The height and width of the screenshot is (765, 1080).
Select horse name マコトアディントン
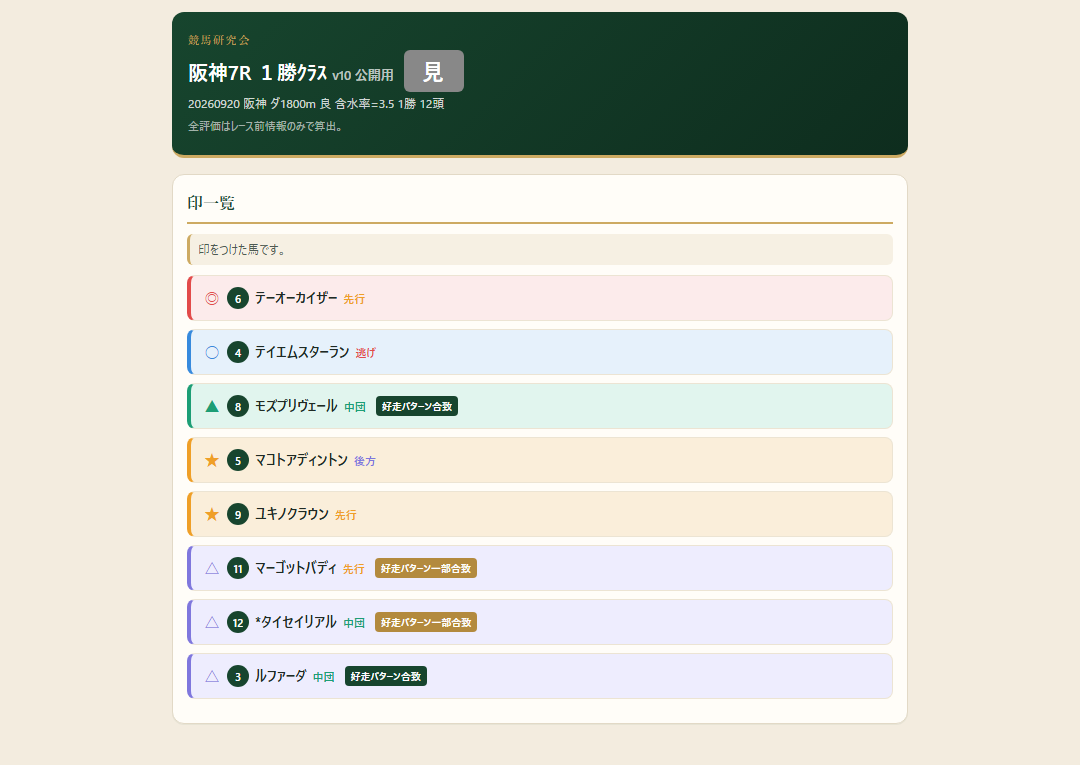click(302, 459)
